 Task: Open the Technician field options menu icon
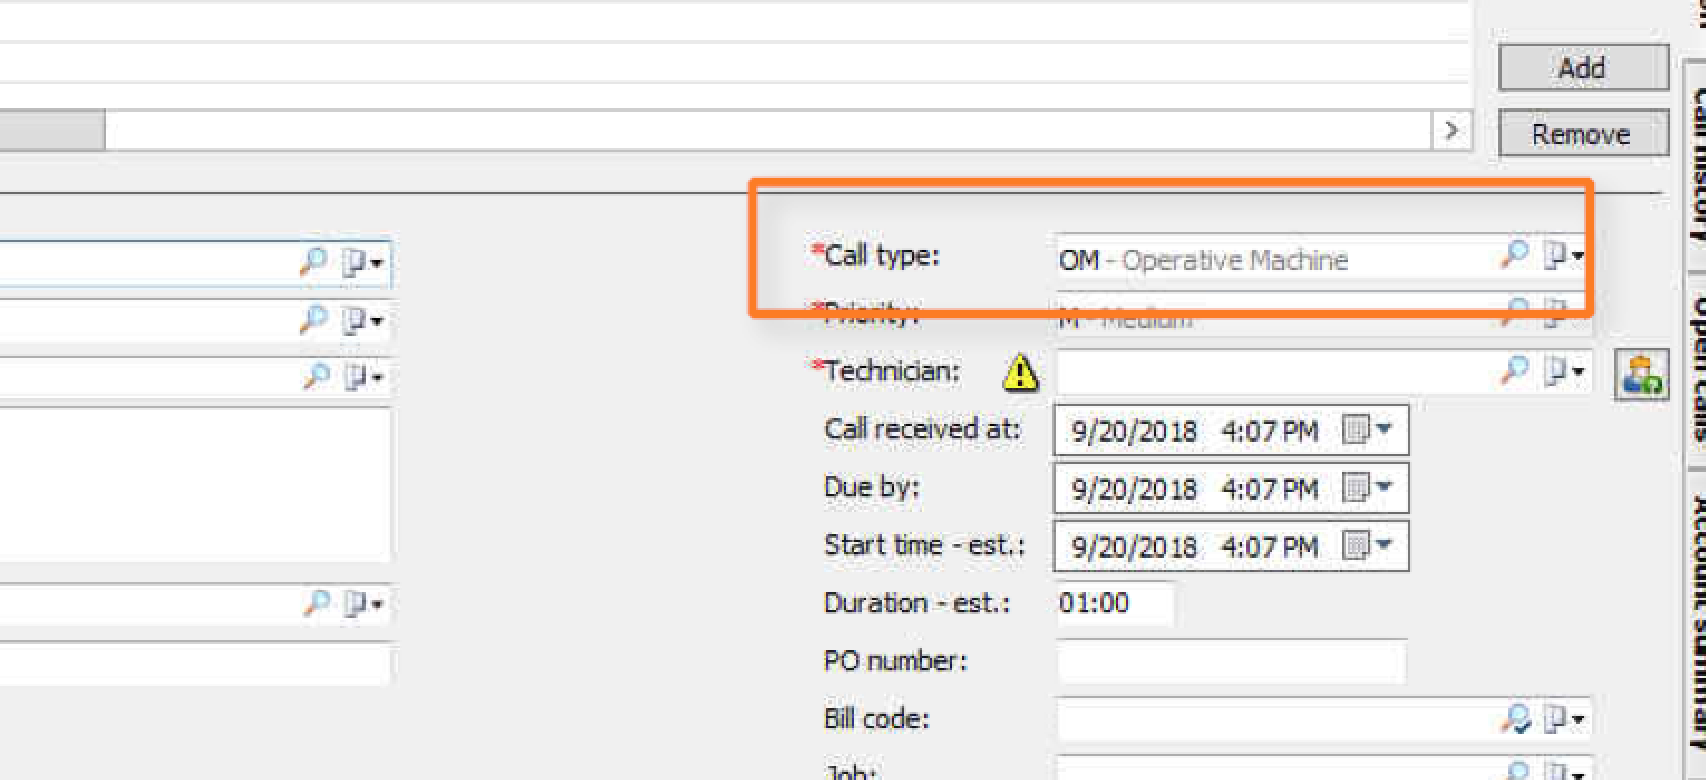[1564, 372]
